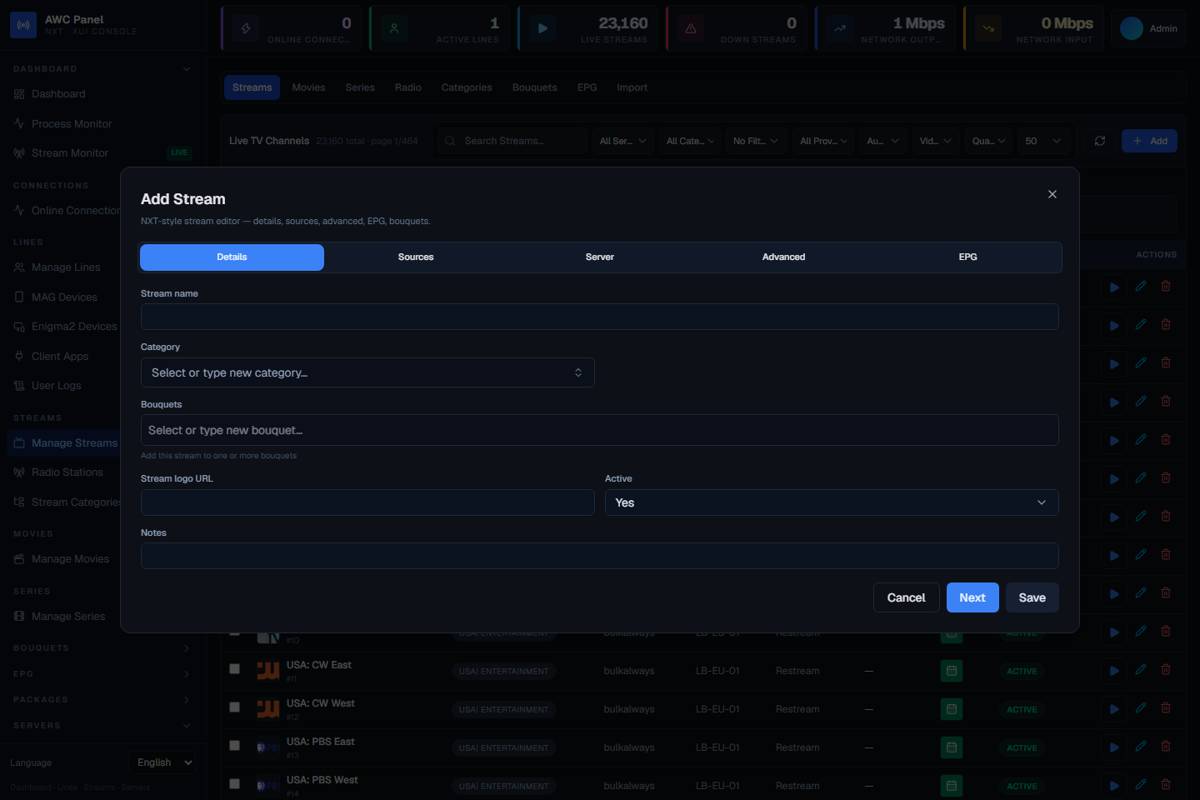Click the Next button
This screenshot has width=1200, height=800.
[x=972, y=597]
